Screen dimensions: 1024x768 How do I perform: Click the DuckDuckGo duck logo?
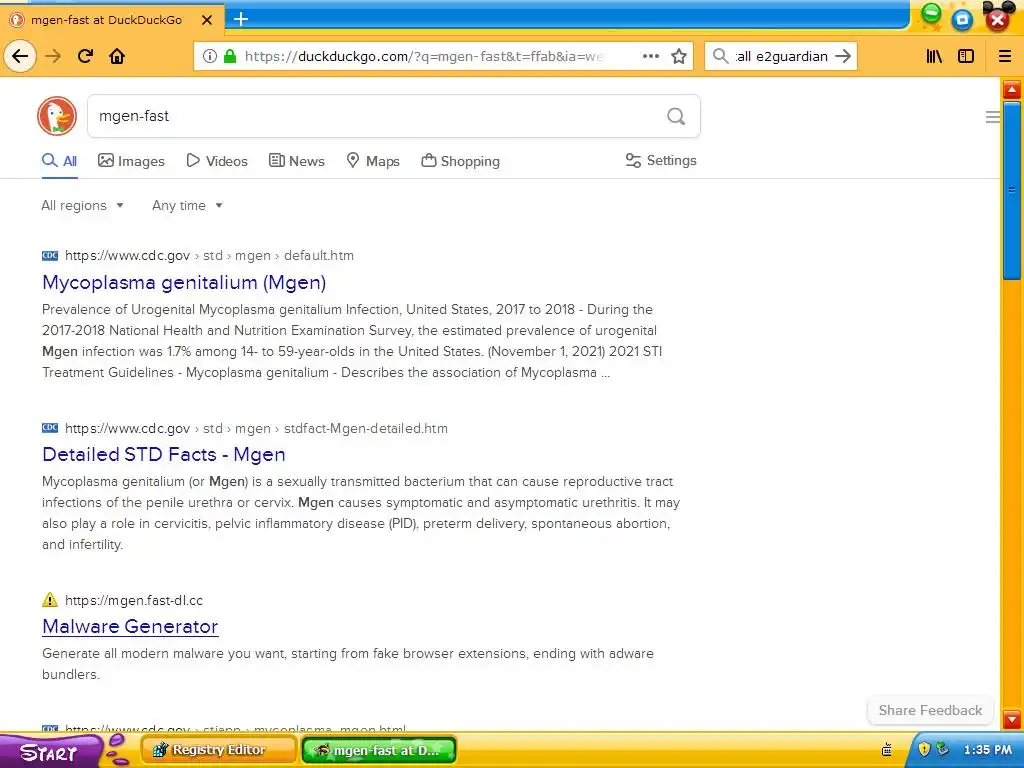coord(57,116)
